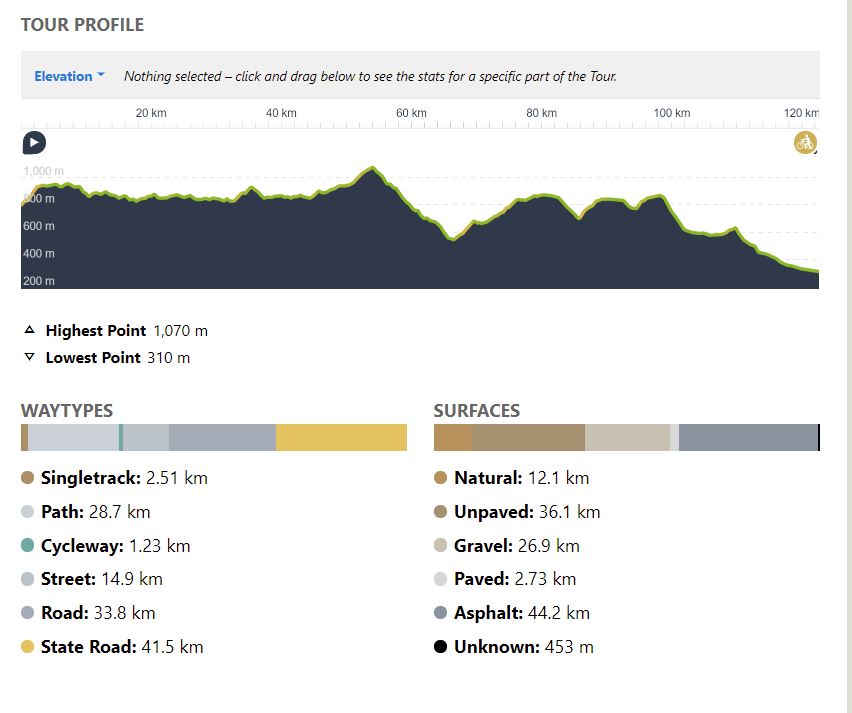Click the Natural surface legend dot
The width and height of the screenshot is (852, 713).
click(x=441, y=478)
